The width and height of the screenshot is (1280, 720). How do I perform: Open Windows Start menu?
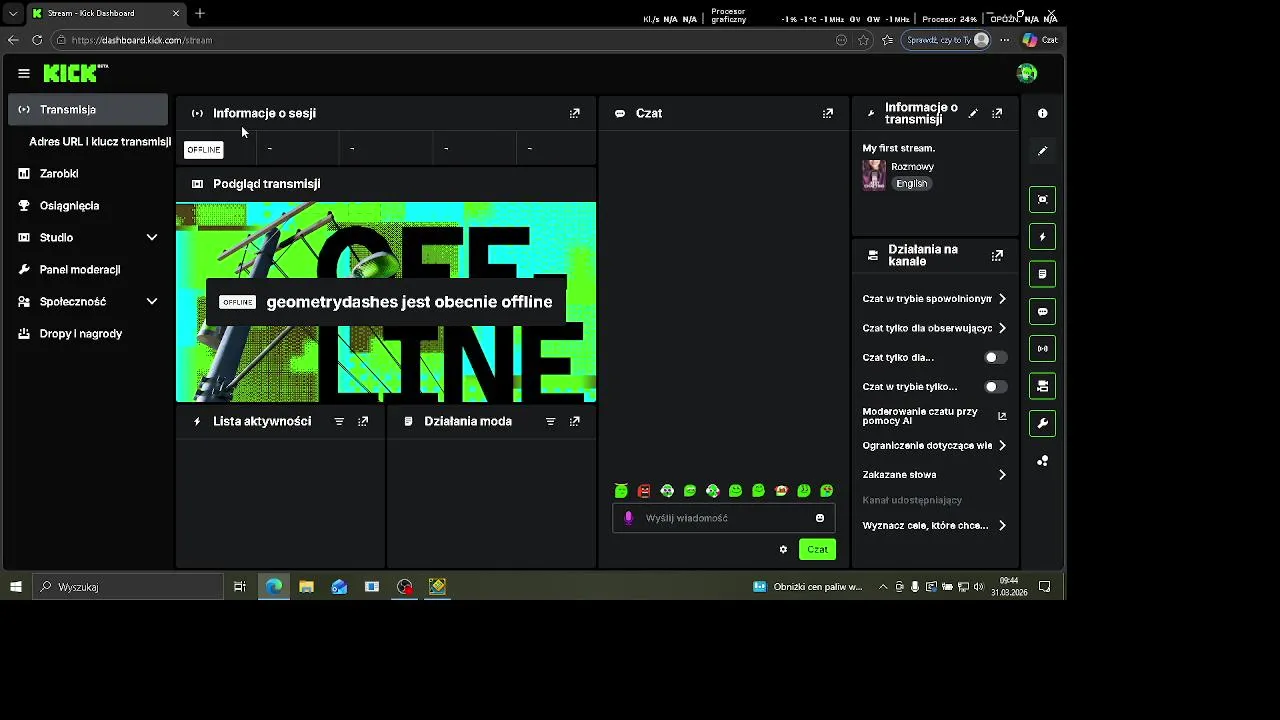coord(16,587)
